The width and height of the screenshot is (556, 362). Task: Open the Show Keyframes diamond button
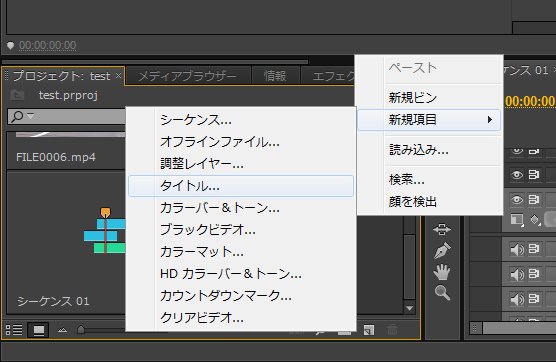click(535, 220)
